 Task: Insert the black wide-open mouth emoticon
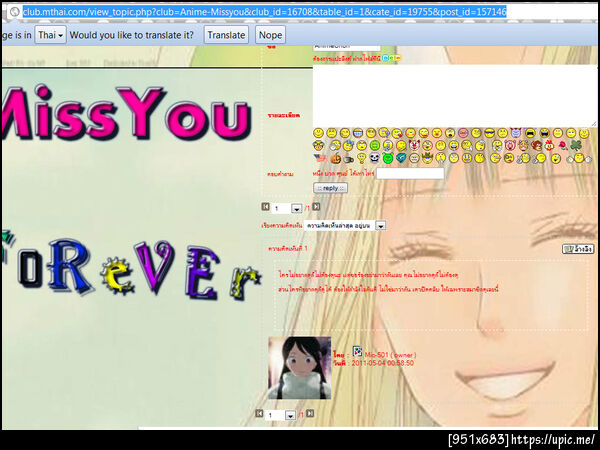(530, 133)
